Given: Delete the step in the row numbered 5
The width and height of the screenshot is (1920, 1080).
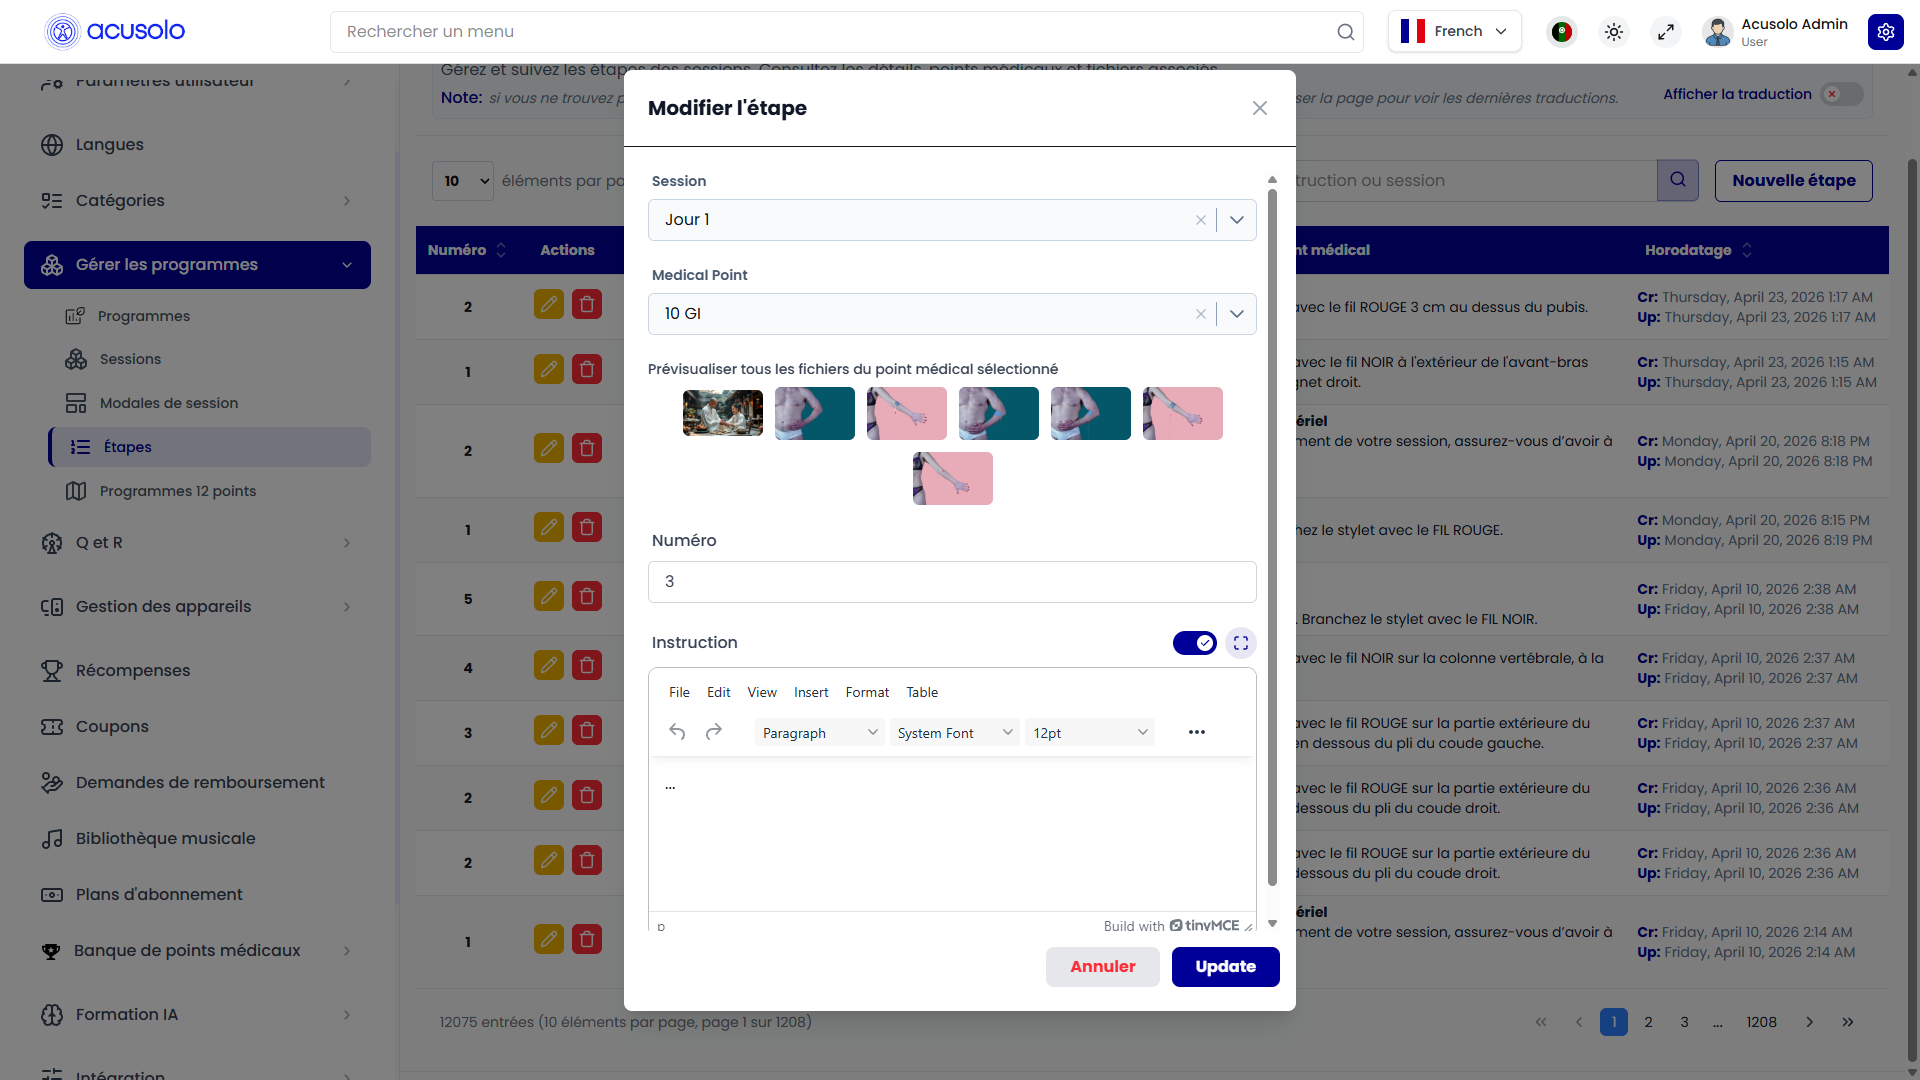Looking at the screenshot, I should [x=586, y=596].
